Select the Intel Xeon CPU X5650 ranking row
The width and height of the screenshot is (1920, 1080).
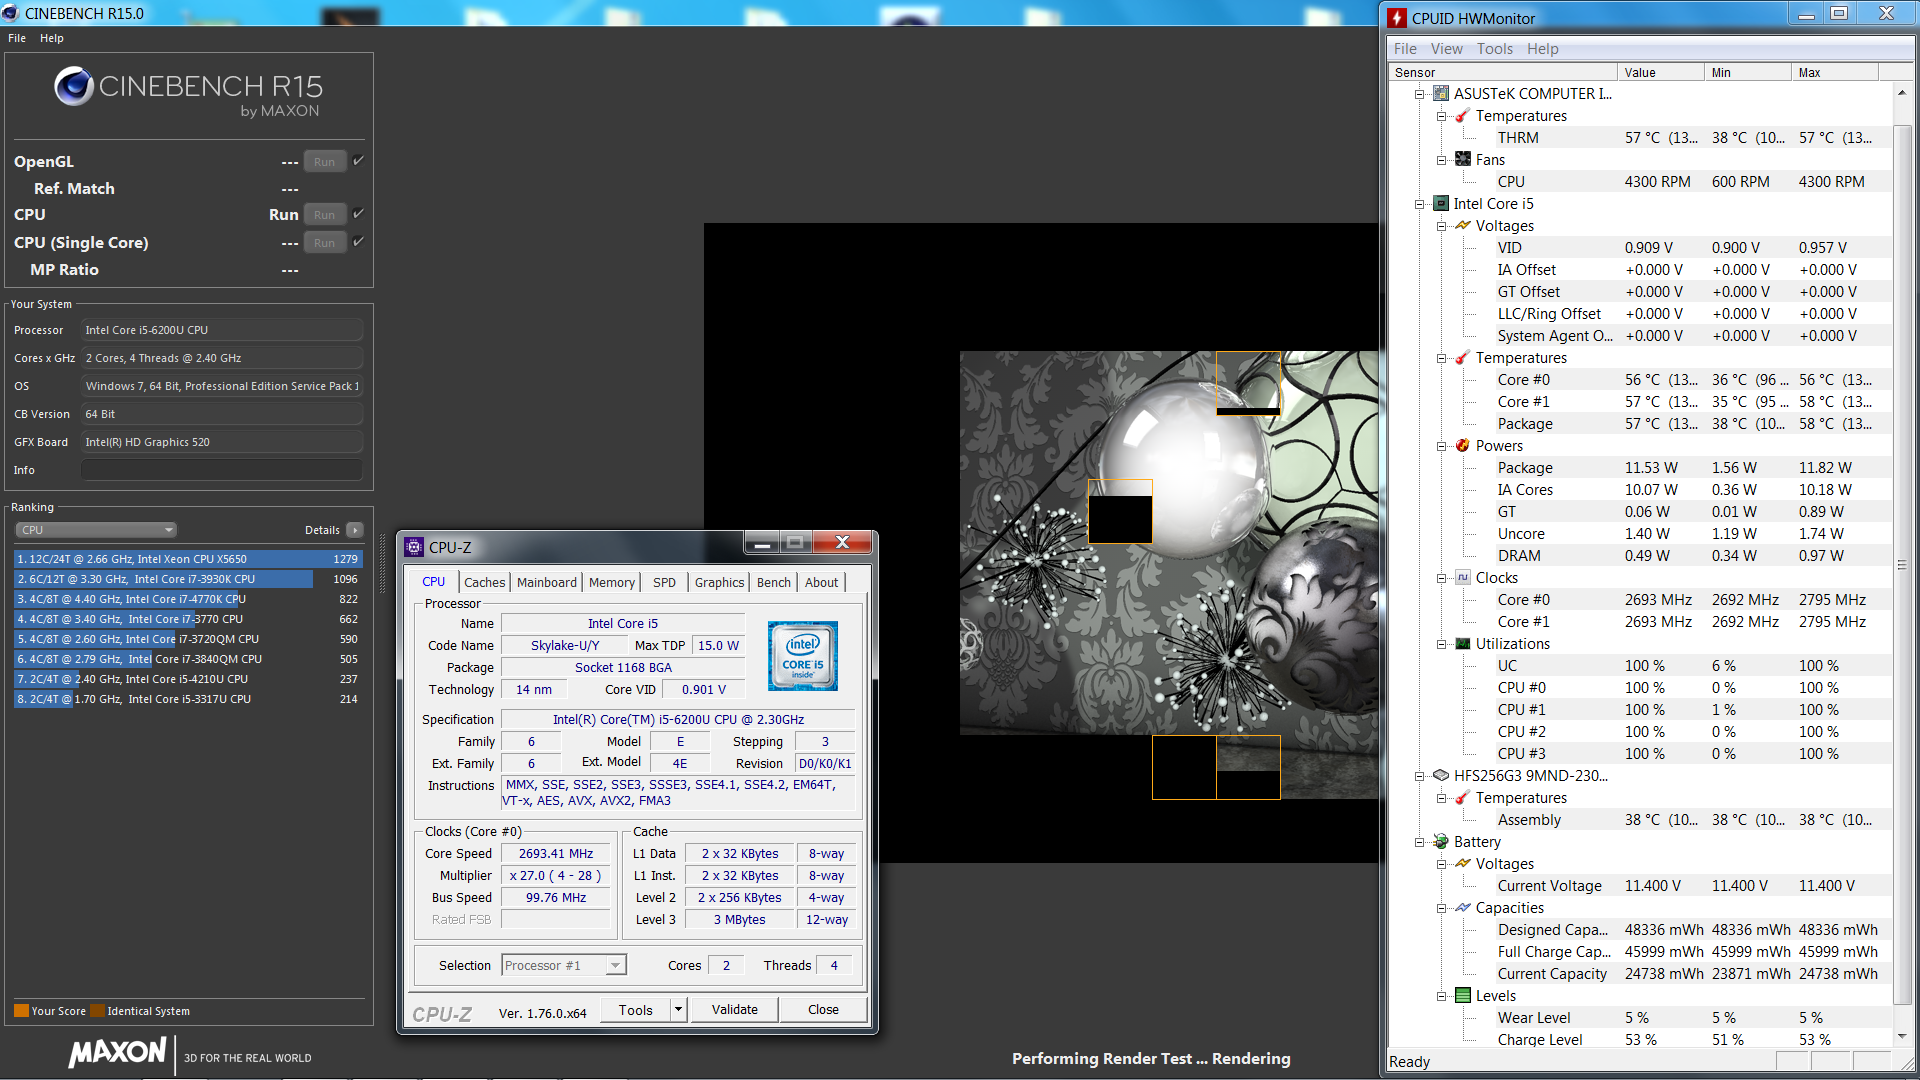click(188, 559)
